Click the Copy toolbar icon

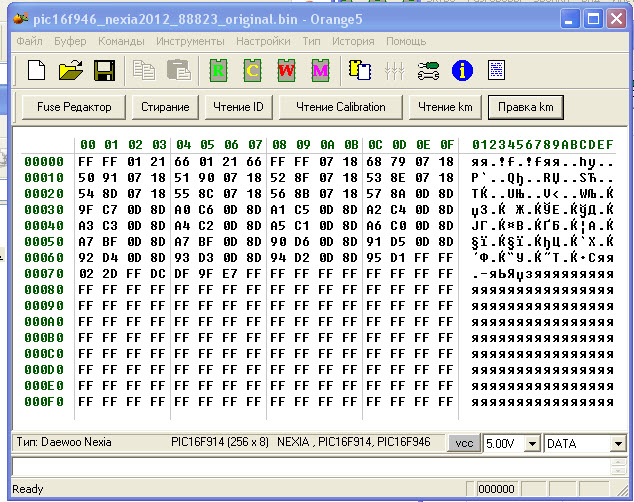click(144, 70)
